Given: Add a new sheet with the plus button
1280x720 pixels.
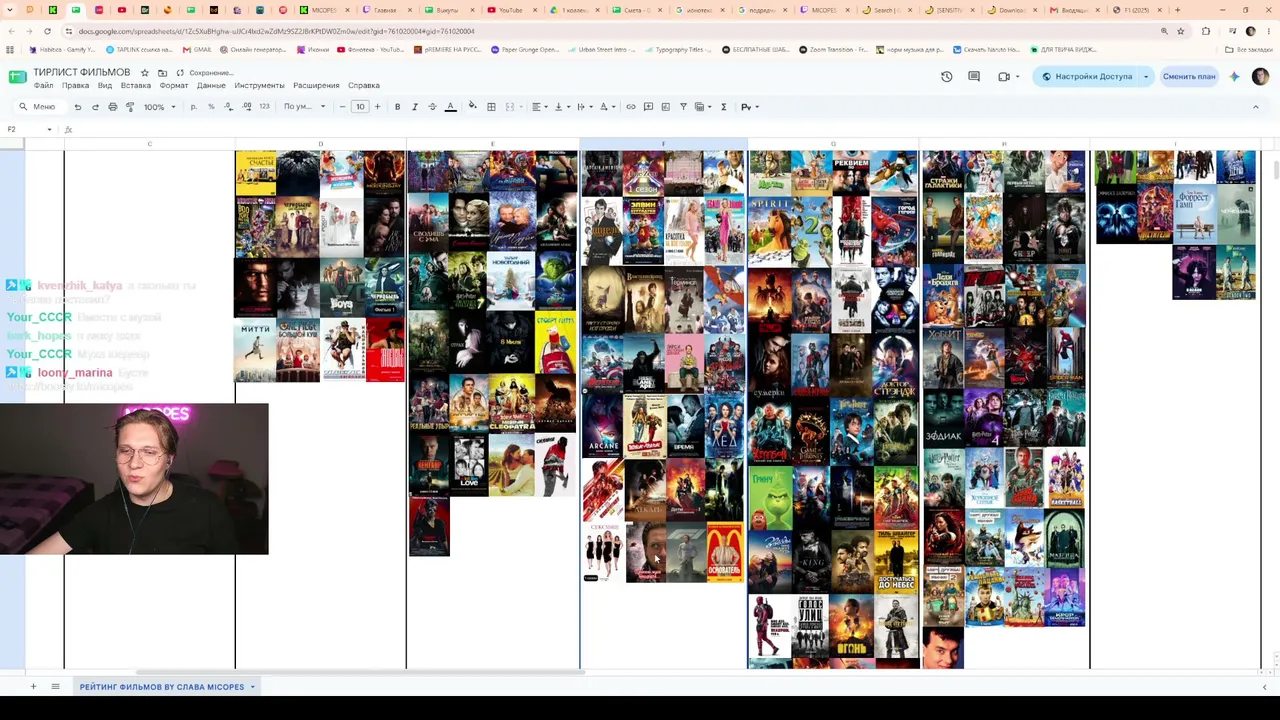Looking at the screenshot, I should point(33,687).
